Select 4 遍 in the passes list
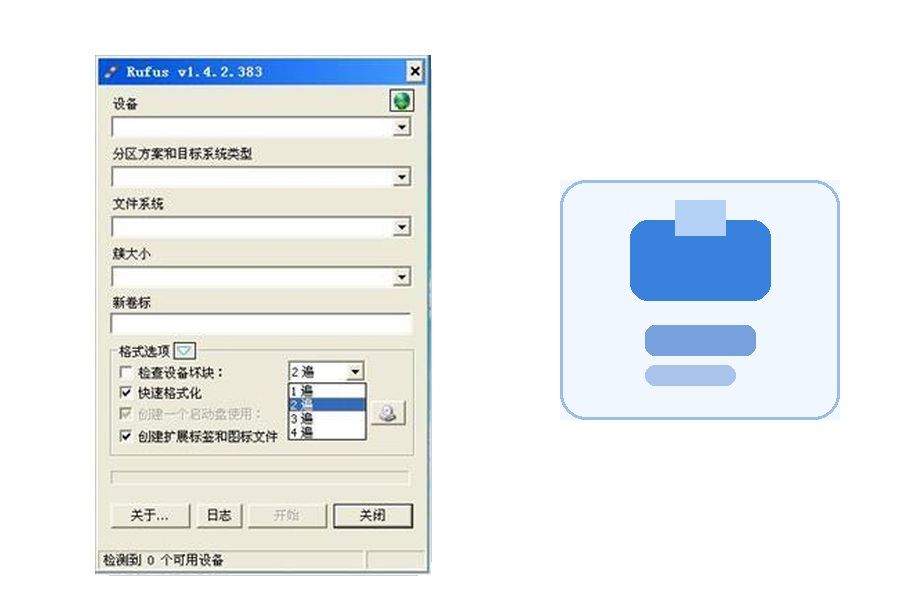Screen dimensions: 900x600 [x=327, y=432]
